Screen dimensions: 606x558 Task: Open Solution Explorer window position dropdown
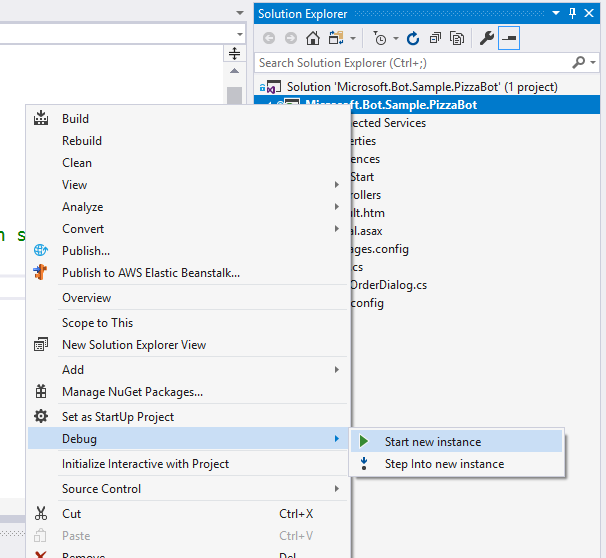tap(556, 13)
